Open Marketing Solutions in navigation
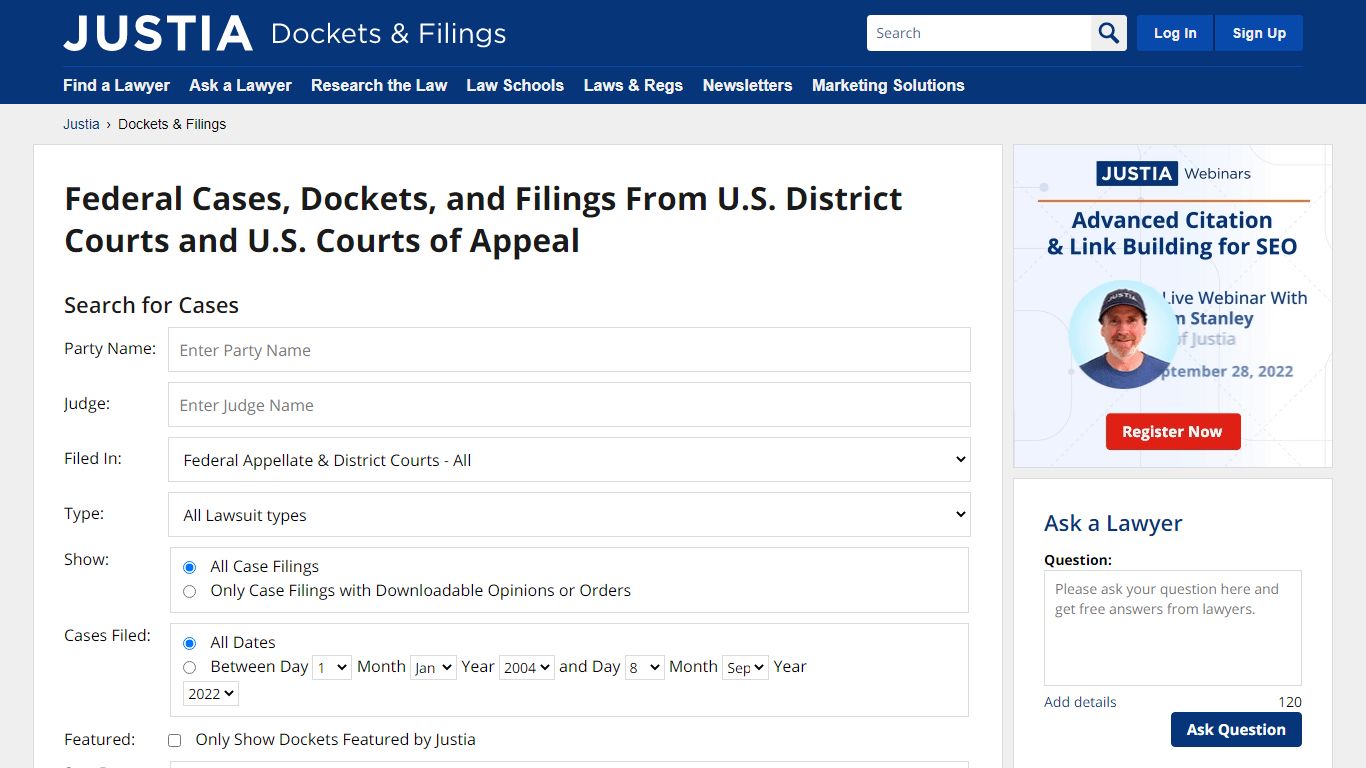This screenshot has width=1366, height=768. 888,85
